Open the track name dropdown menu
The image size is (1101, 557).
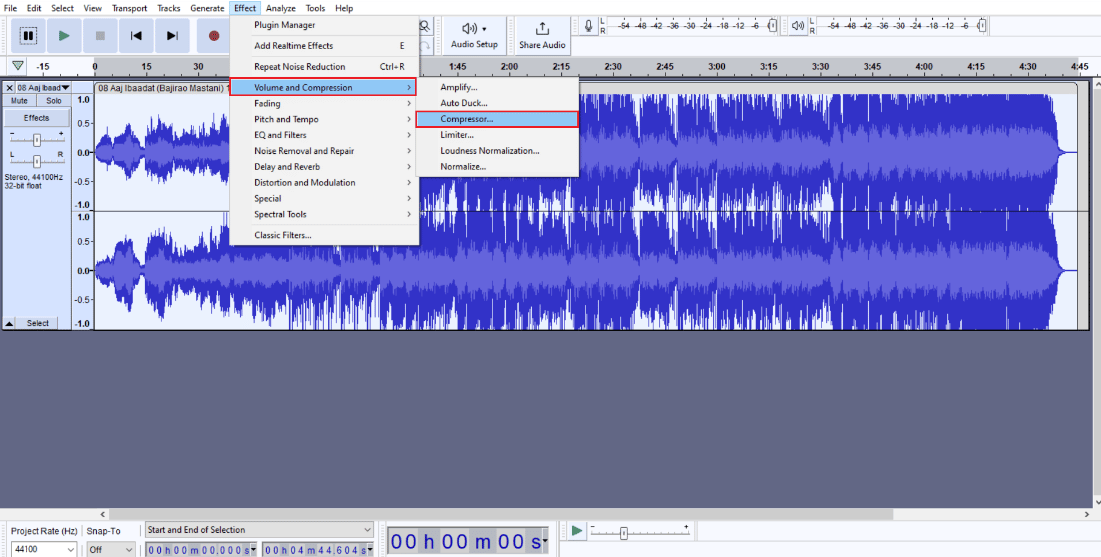tap(44, 88)
